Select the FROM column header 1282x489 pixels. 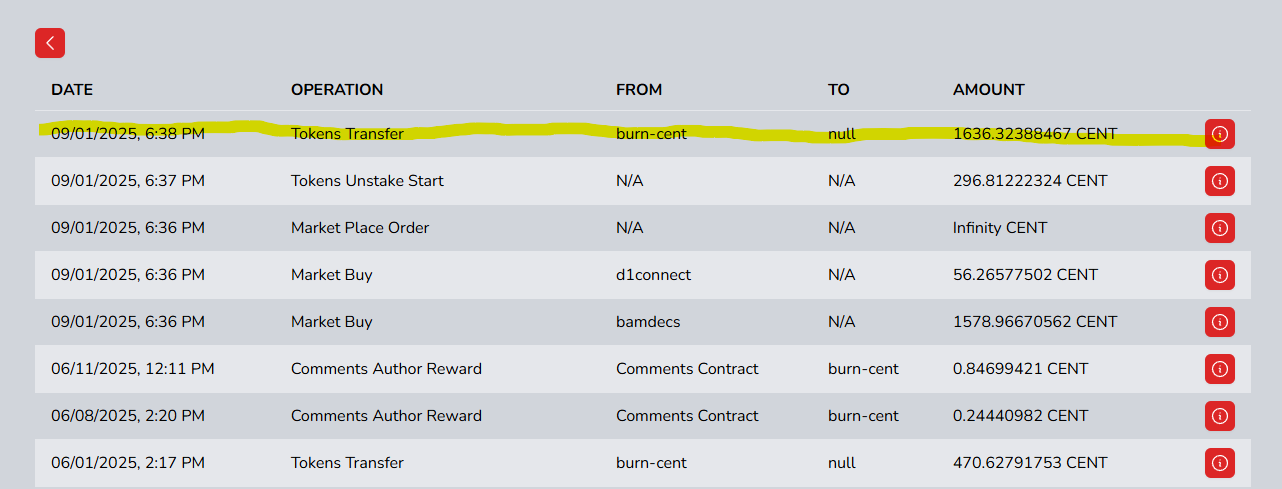pyautogui.click(x=639, y=90)
